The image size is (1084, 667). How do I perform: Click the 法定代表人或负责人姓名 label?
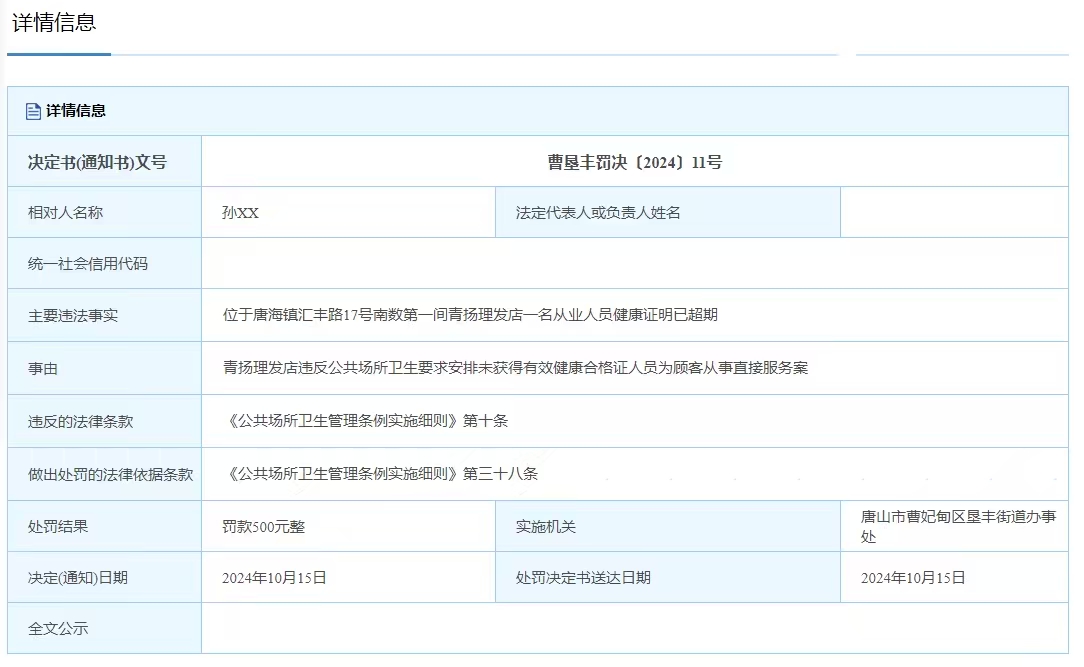click(598, 213)
